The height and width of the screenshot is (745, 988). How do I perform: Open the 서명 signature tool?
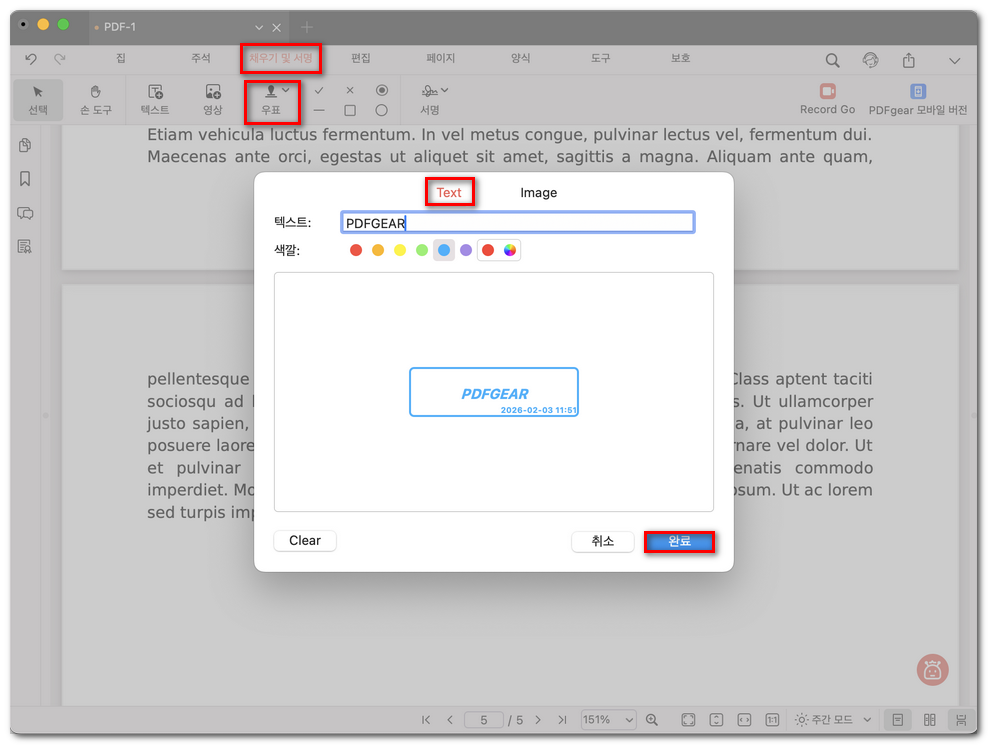(430, 100)
